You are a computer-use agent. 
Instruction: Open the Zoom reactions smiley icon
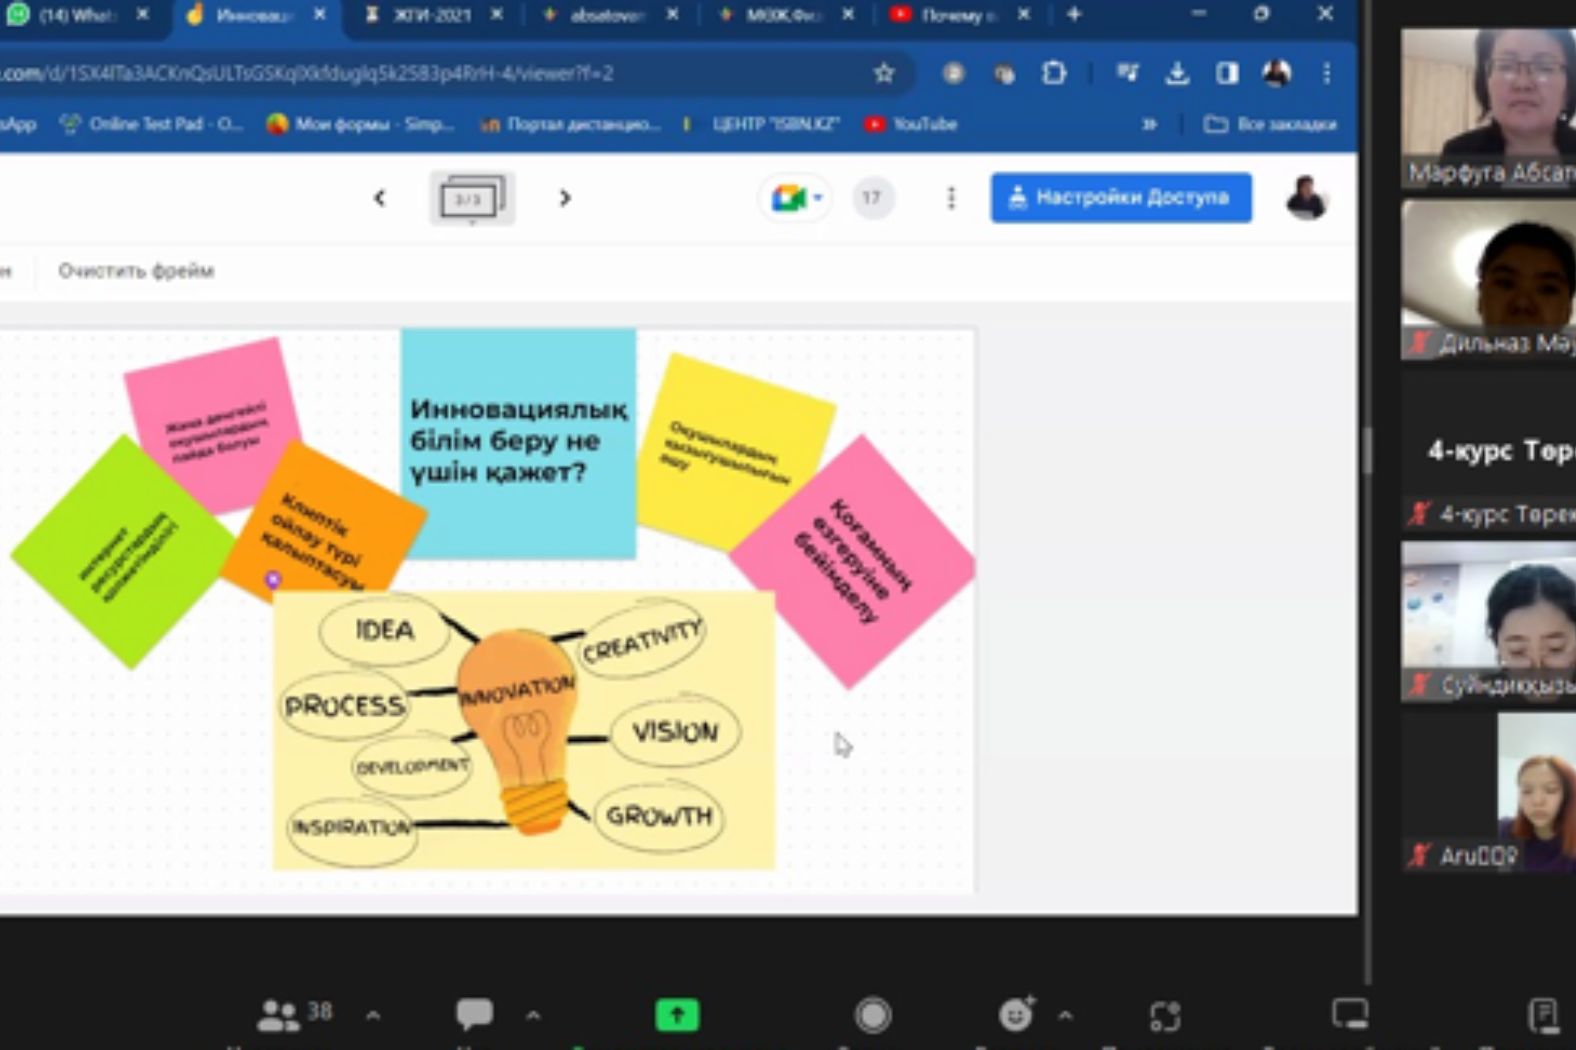[1016, 1014]
